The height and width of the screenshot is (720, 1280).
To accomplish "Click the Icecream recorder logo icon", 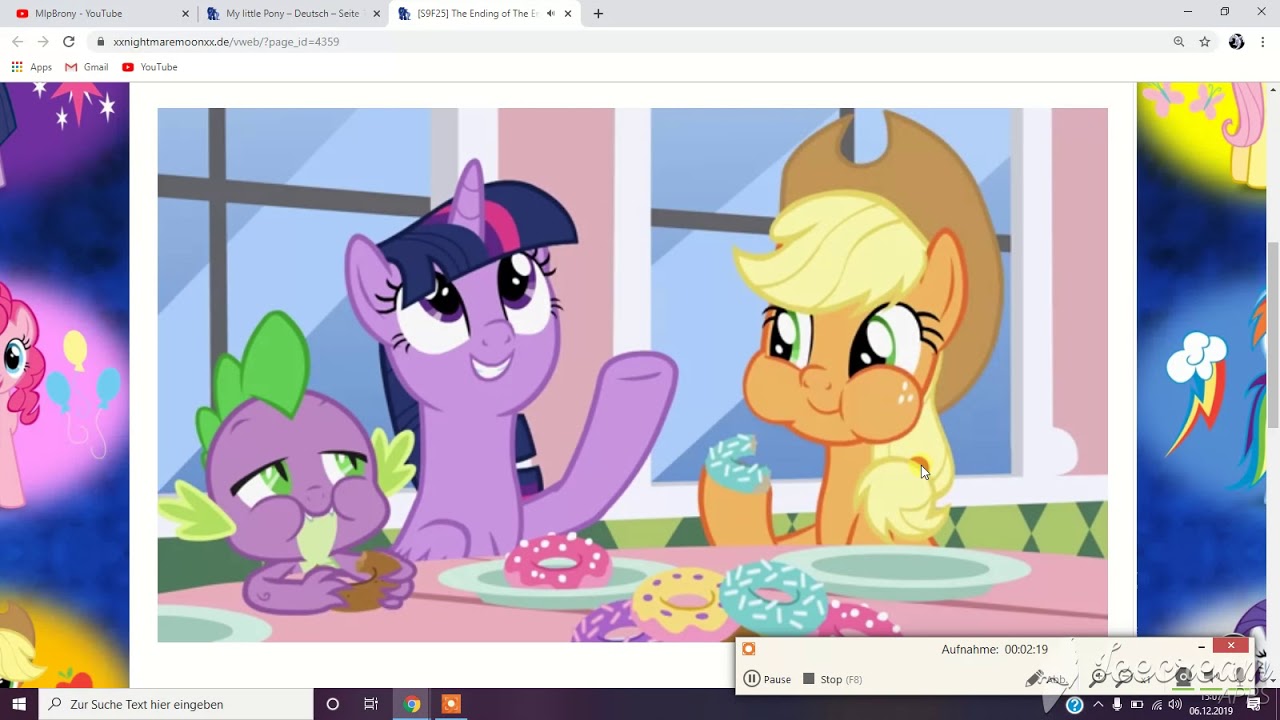I will (x=749, y=649).
